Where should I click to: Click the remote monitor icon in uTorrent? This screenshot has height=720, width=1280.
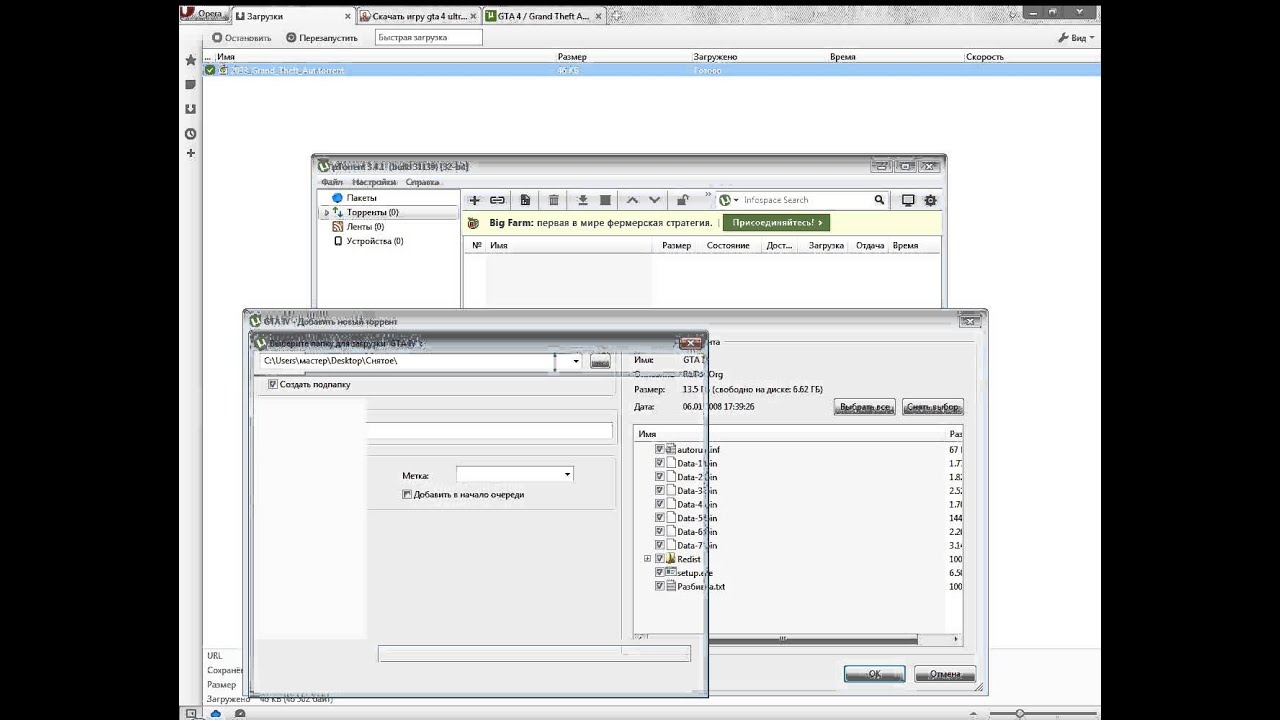(908, 200)
